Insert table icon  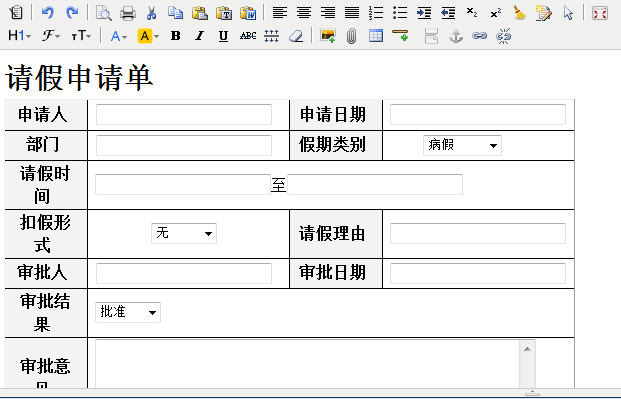tap(375, 36)
